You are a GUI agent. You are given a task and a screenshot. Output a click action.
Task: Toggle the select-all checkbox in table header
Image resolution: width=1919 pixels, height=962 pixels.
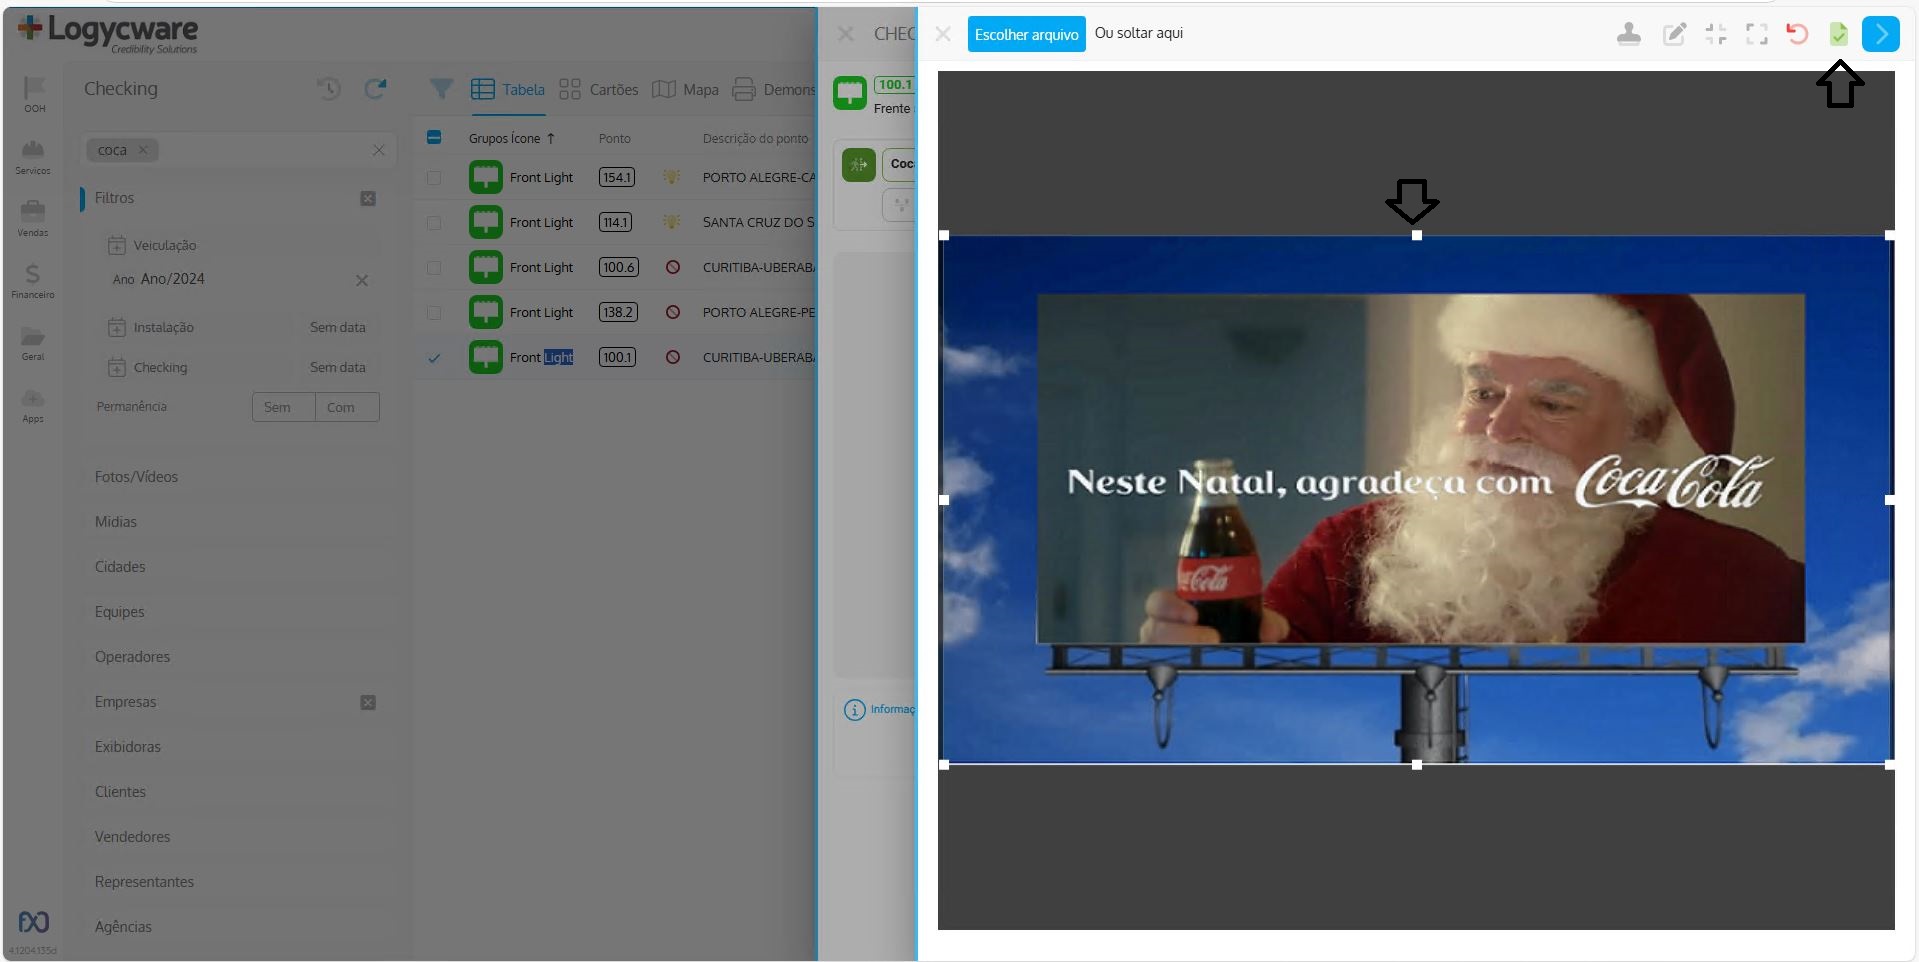(x=434, y=137)
